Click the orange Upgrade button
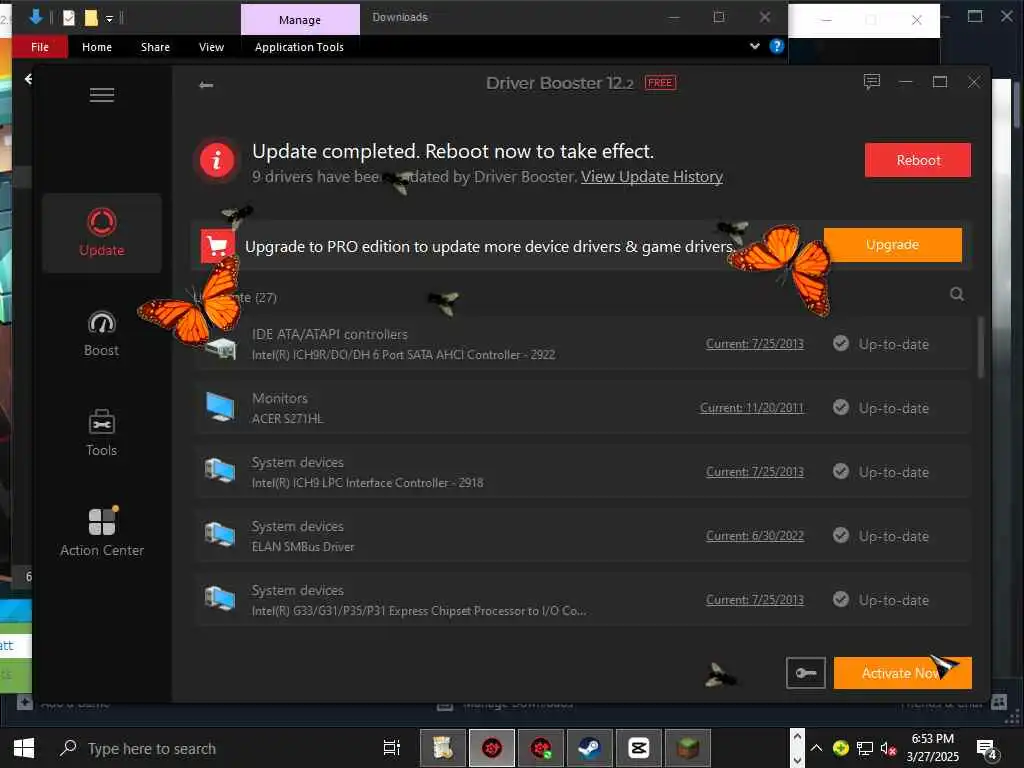The height and width of the screenshot is (768, 1024). 892,245
